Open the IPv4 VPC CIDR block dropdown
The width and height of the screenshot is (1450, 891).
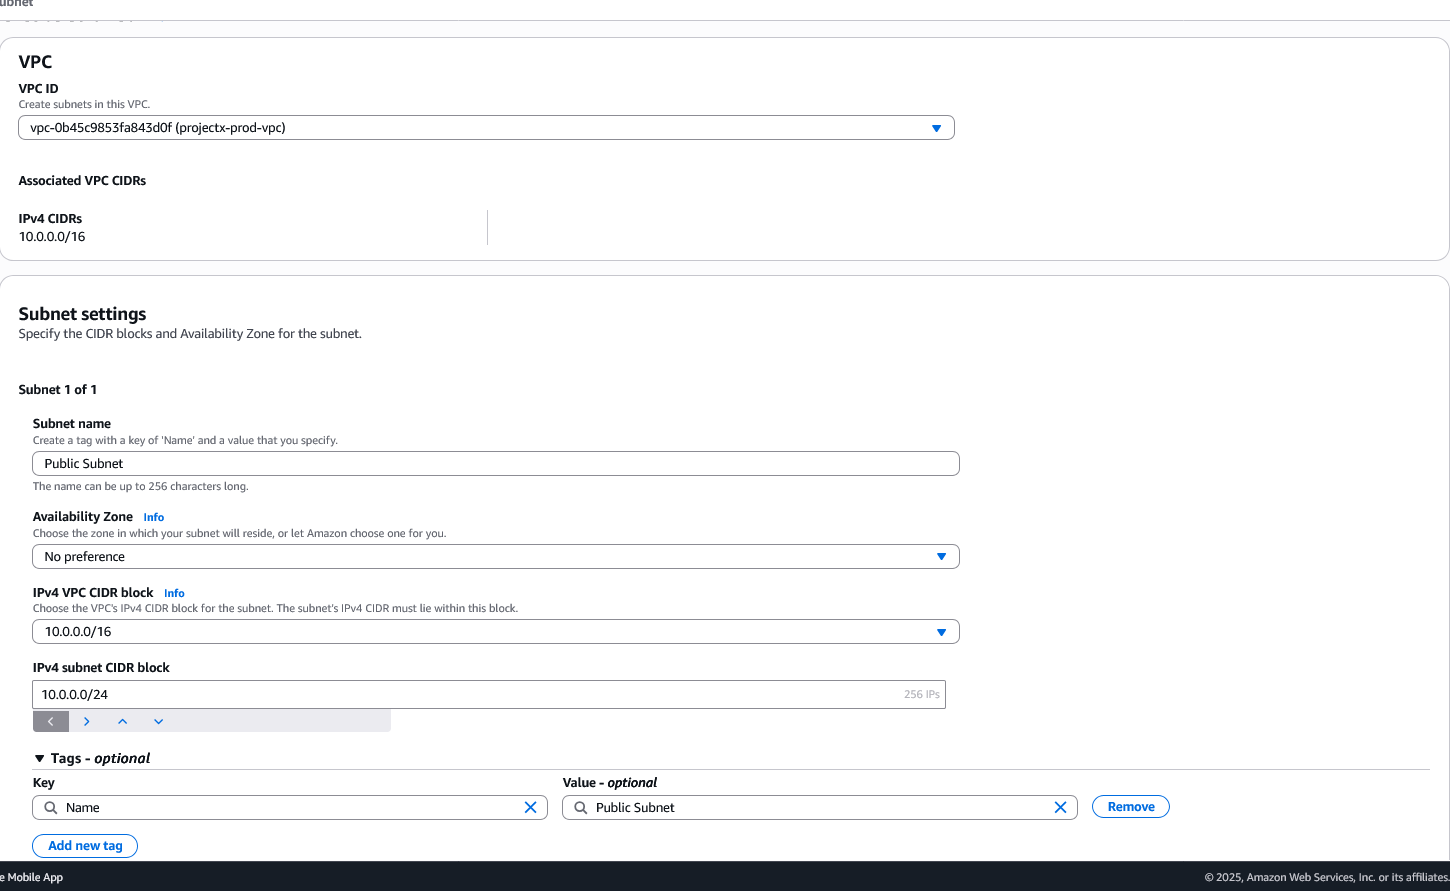point(495,632)
